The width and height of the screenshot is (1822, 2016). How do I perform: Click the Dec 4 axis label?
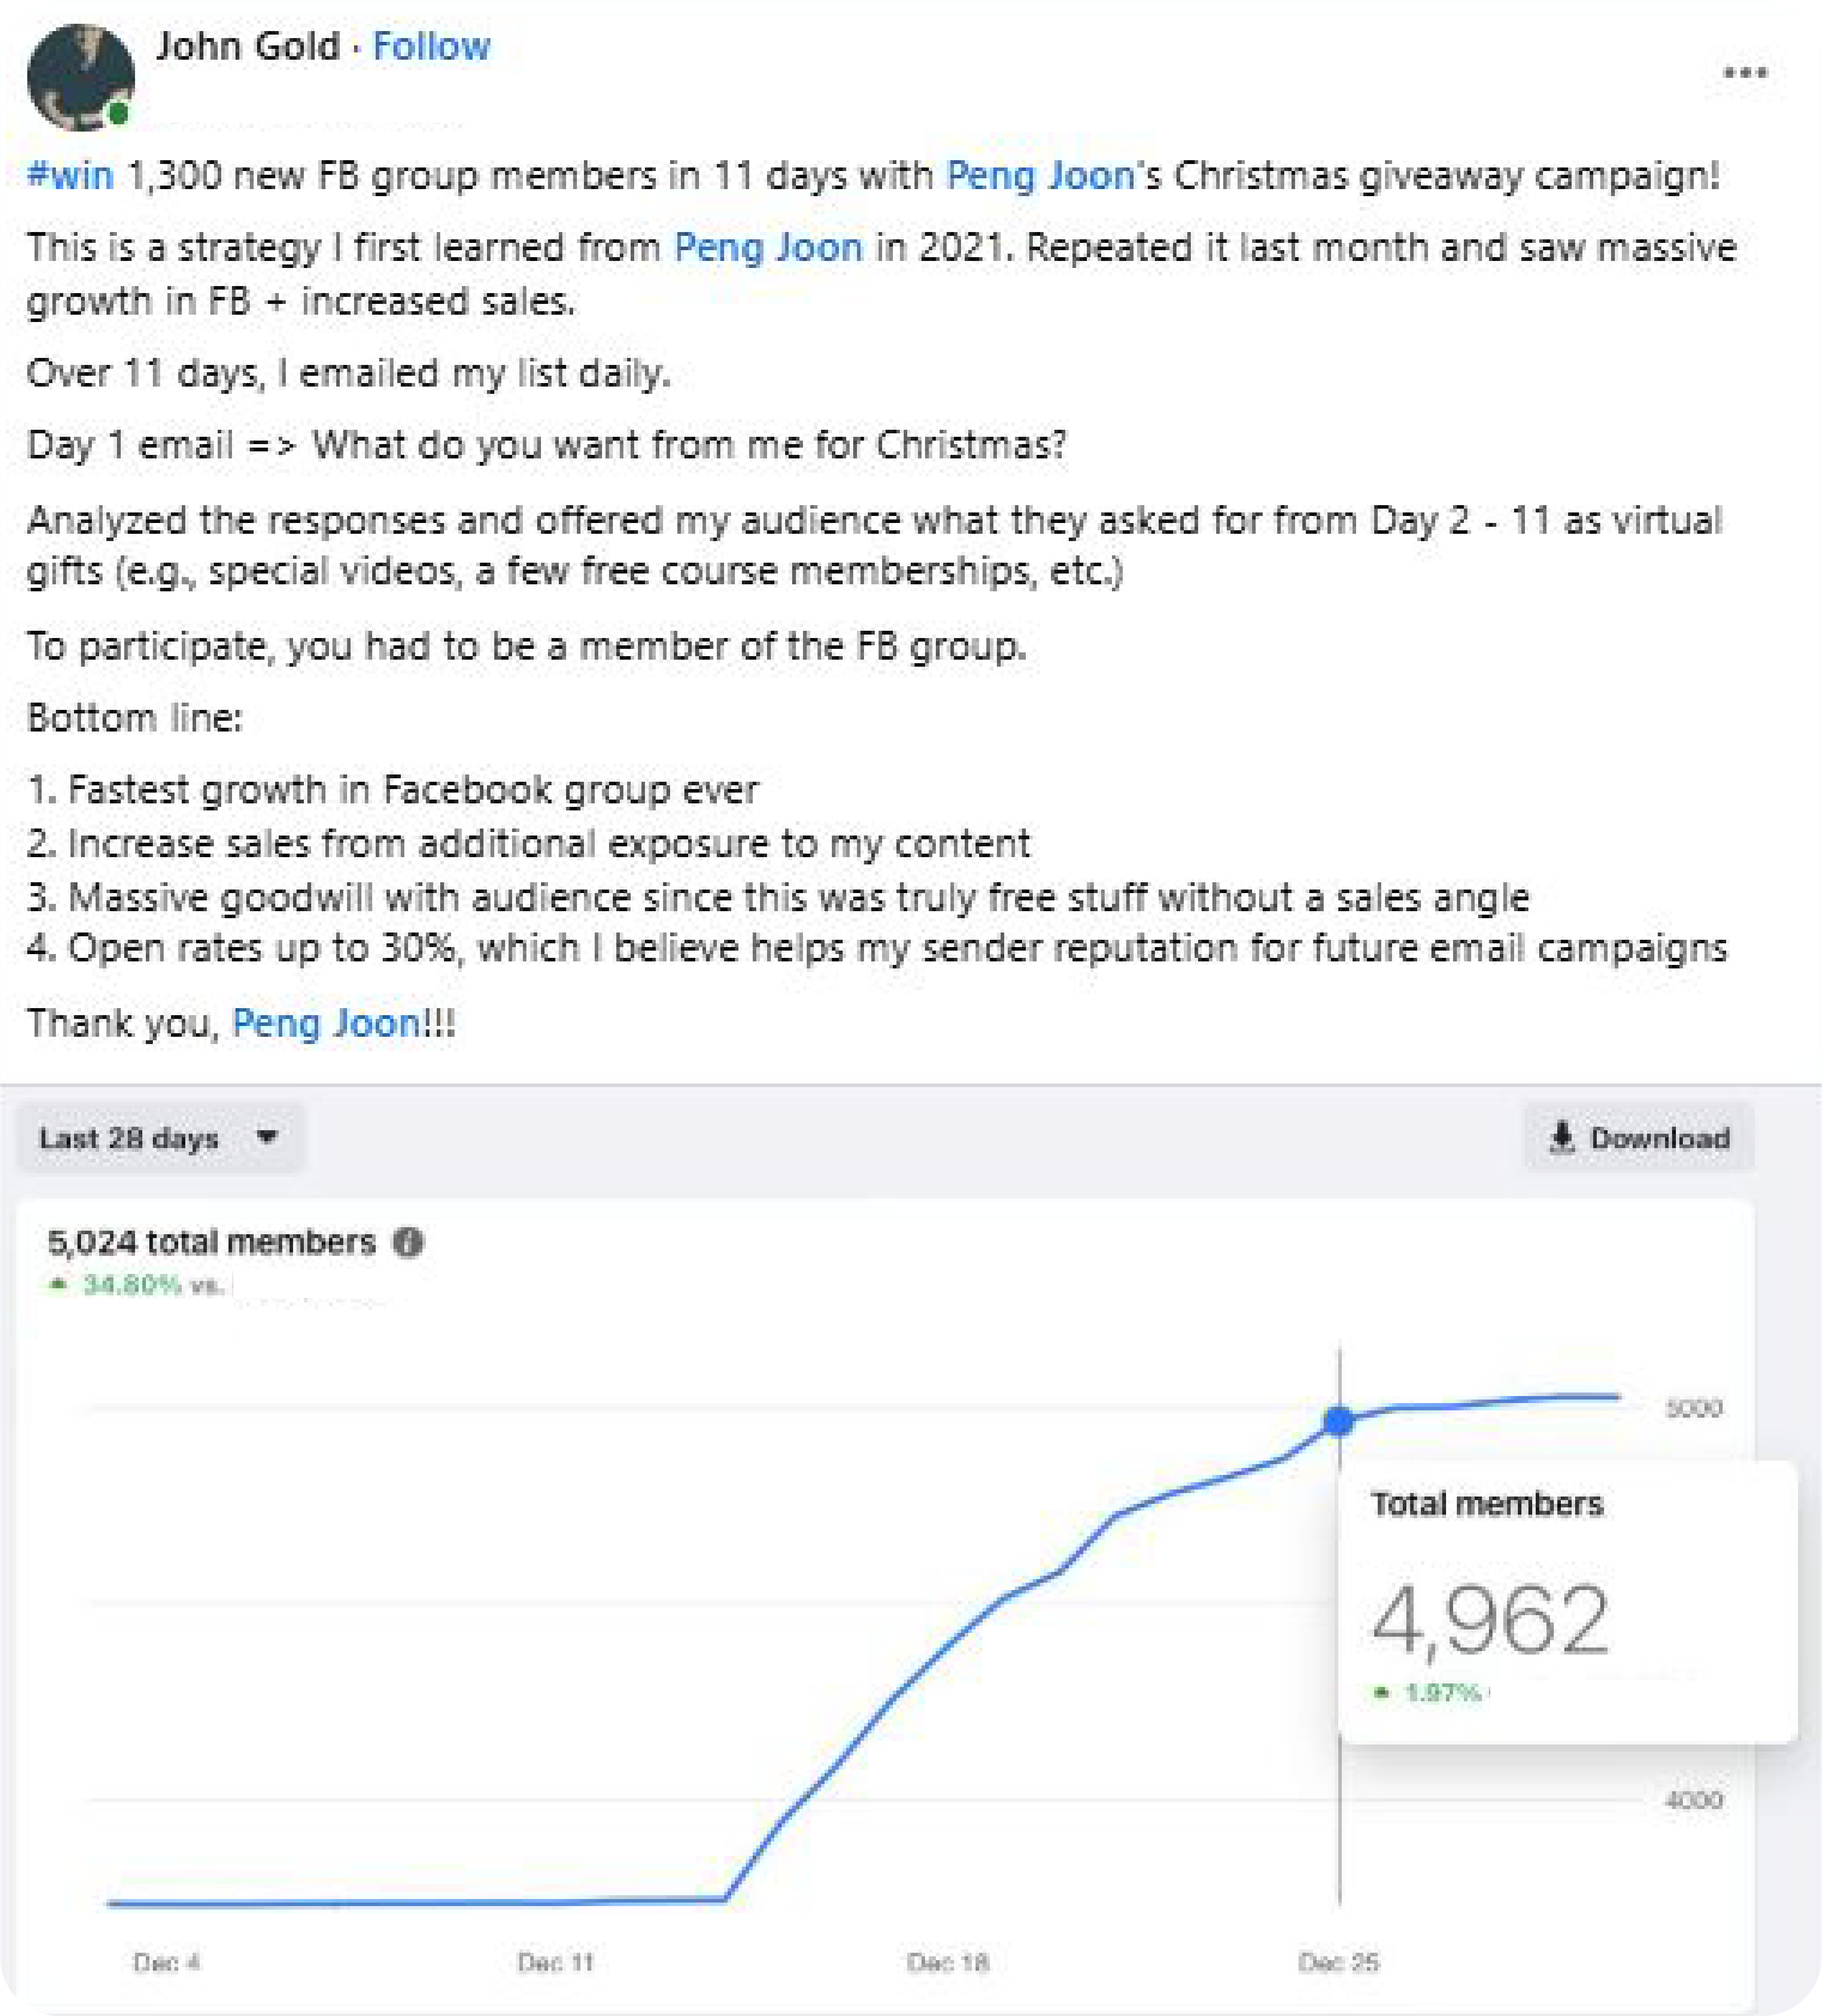click(166, 1962)
